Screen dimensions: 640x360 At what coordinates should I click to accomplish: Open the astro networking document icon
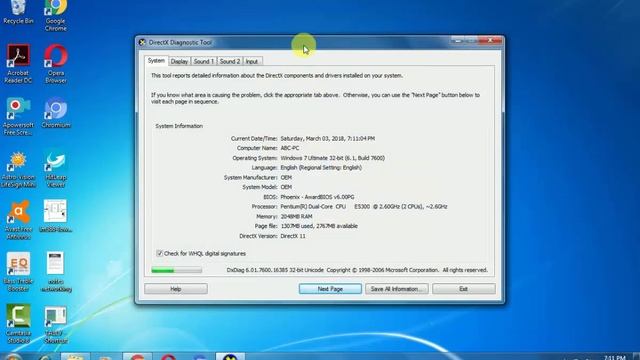56,271
